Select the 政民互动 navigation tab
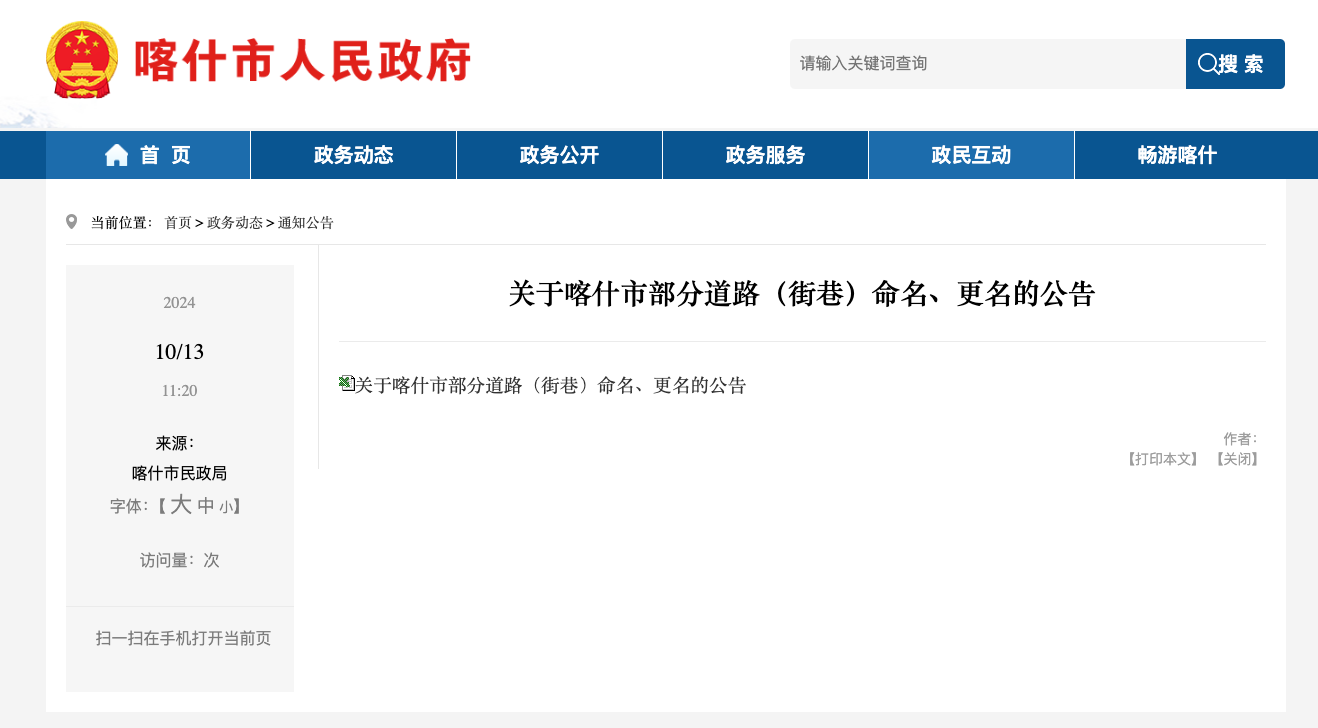 click(971, 155)
